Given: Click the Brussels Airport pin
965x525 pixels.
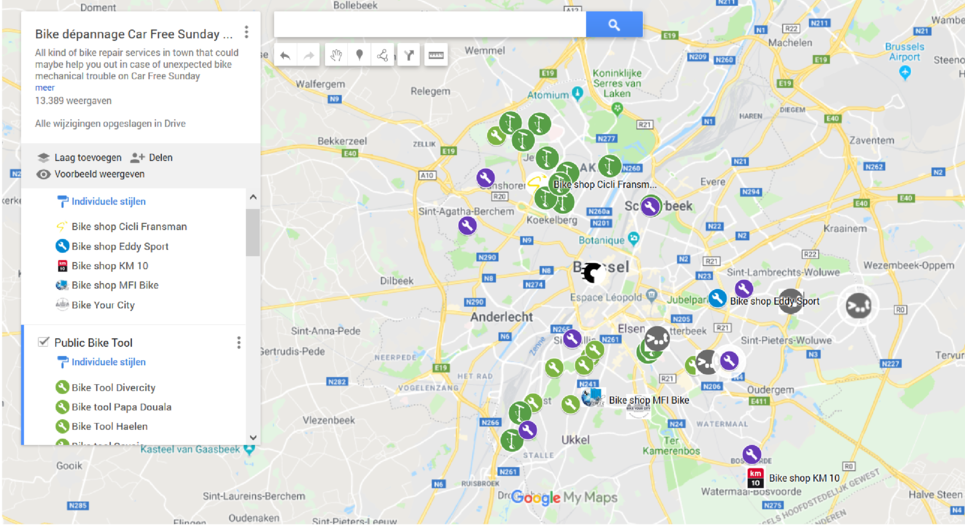Looking at the screenshot, I should [905, 73].
